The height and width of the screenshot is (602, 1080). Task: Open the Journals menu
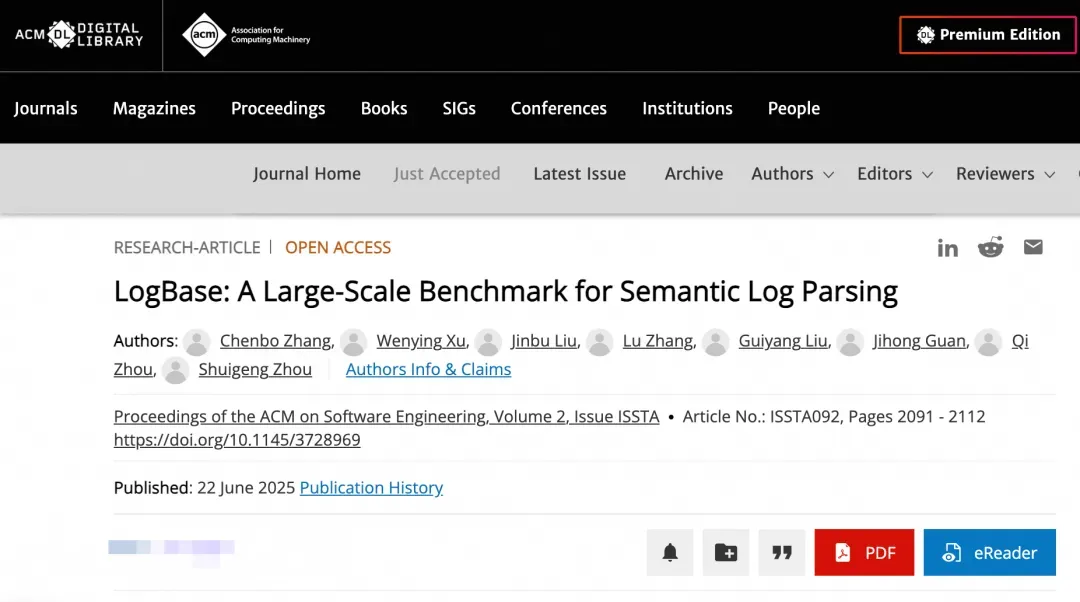(x=45, y=108)
